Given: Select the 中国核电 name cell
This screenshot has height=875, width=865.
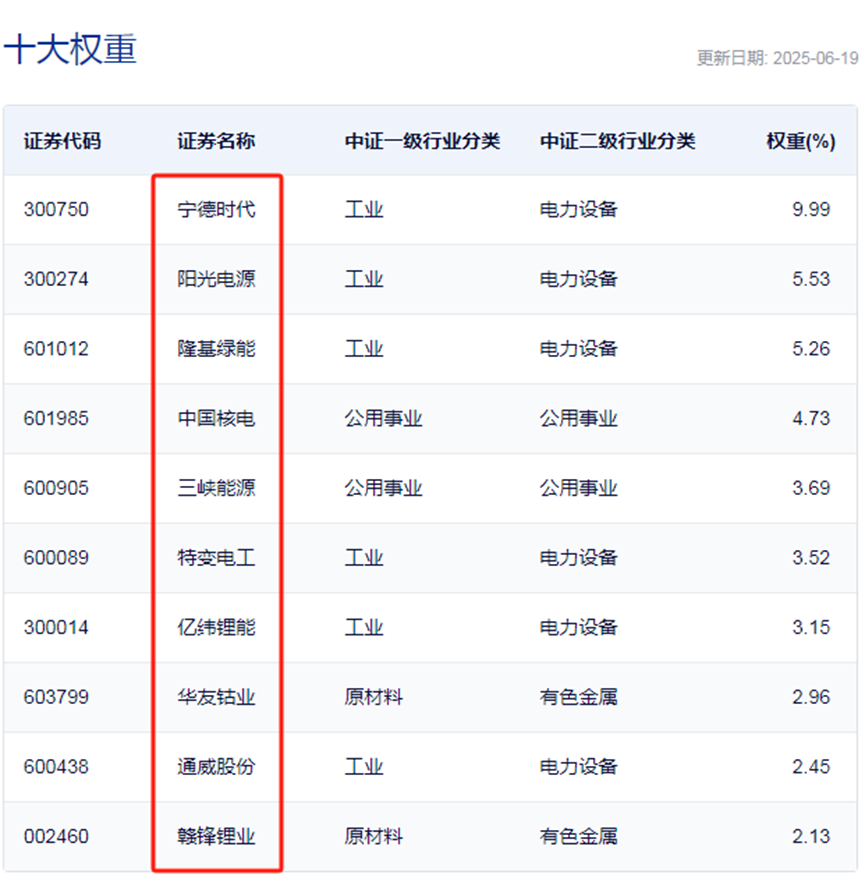Looking at the screenshot, I should 216,419.
